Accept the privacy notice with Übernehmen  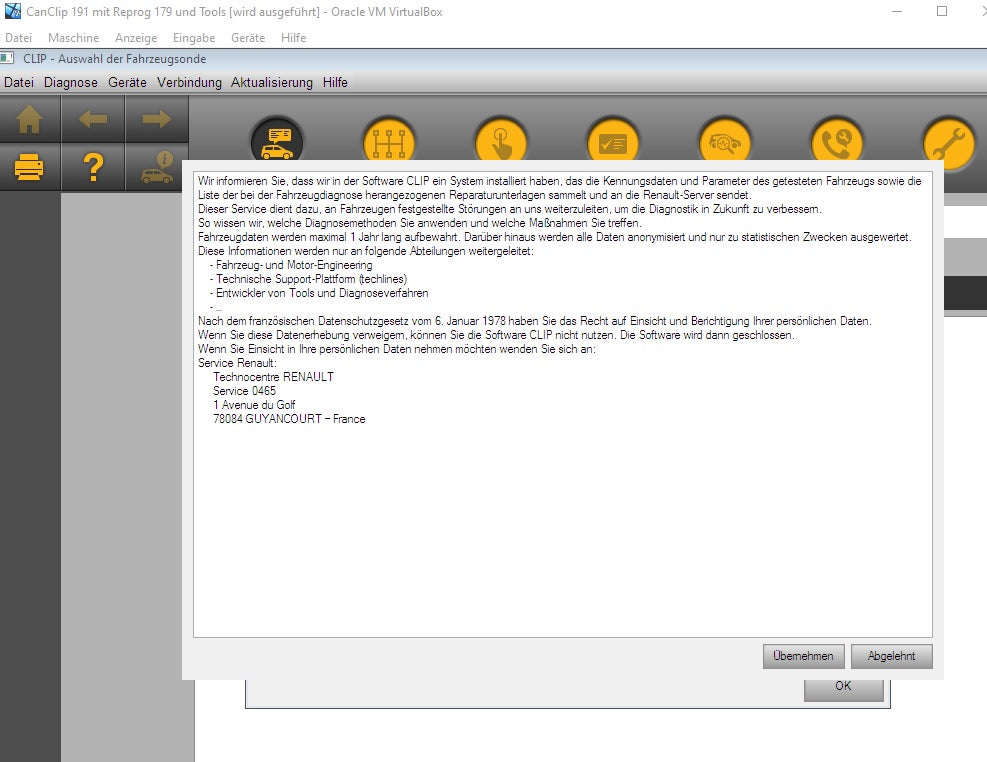click(x=803, y=656)
